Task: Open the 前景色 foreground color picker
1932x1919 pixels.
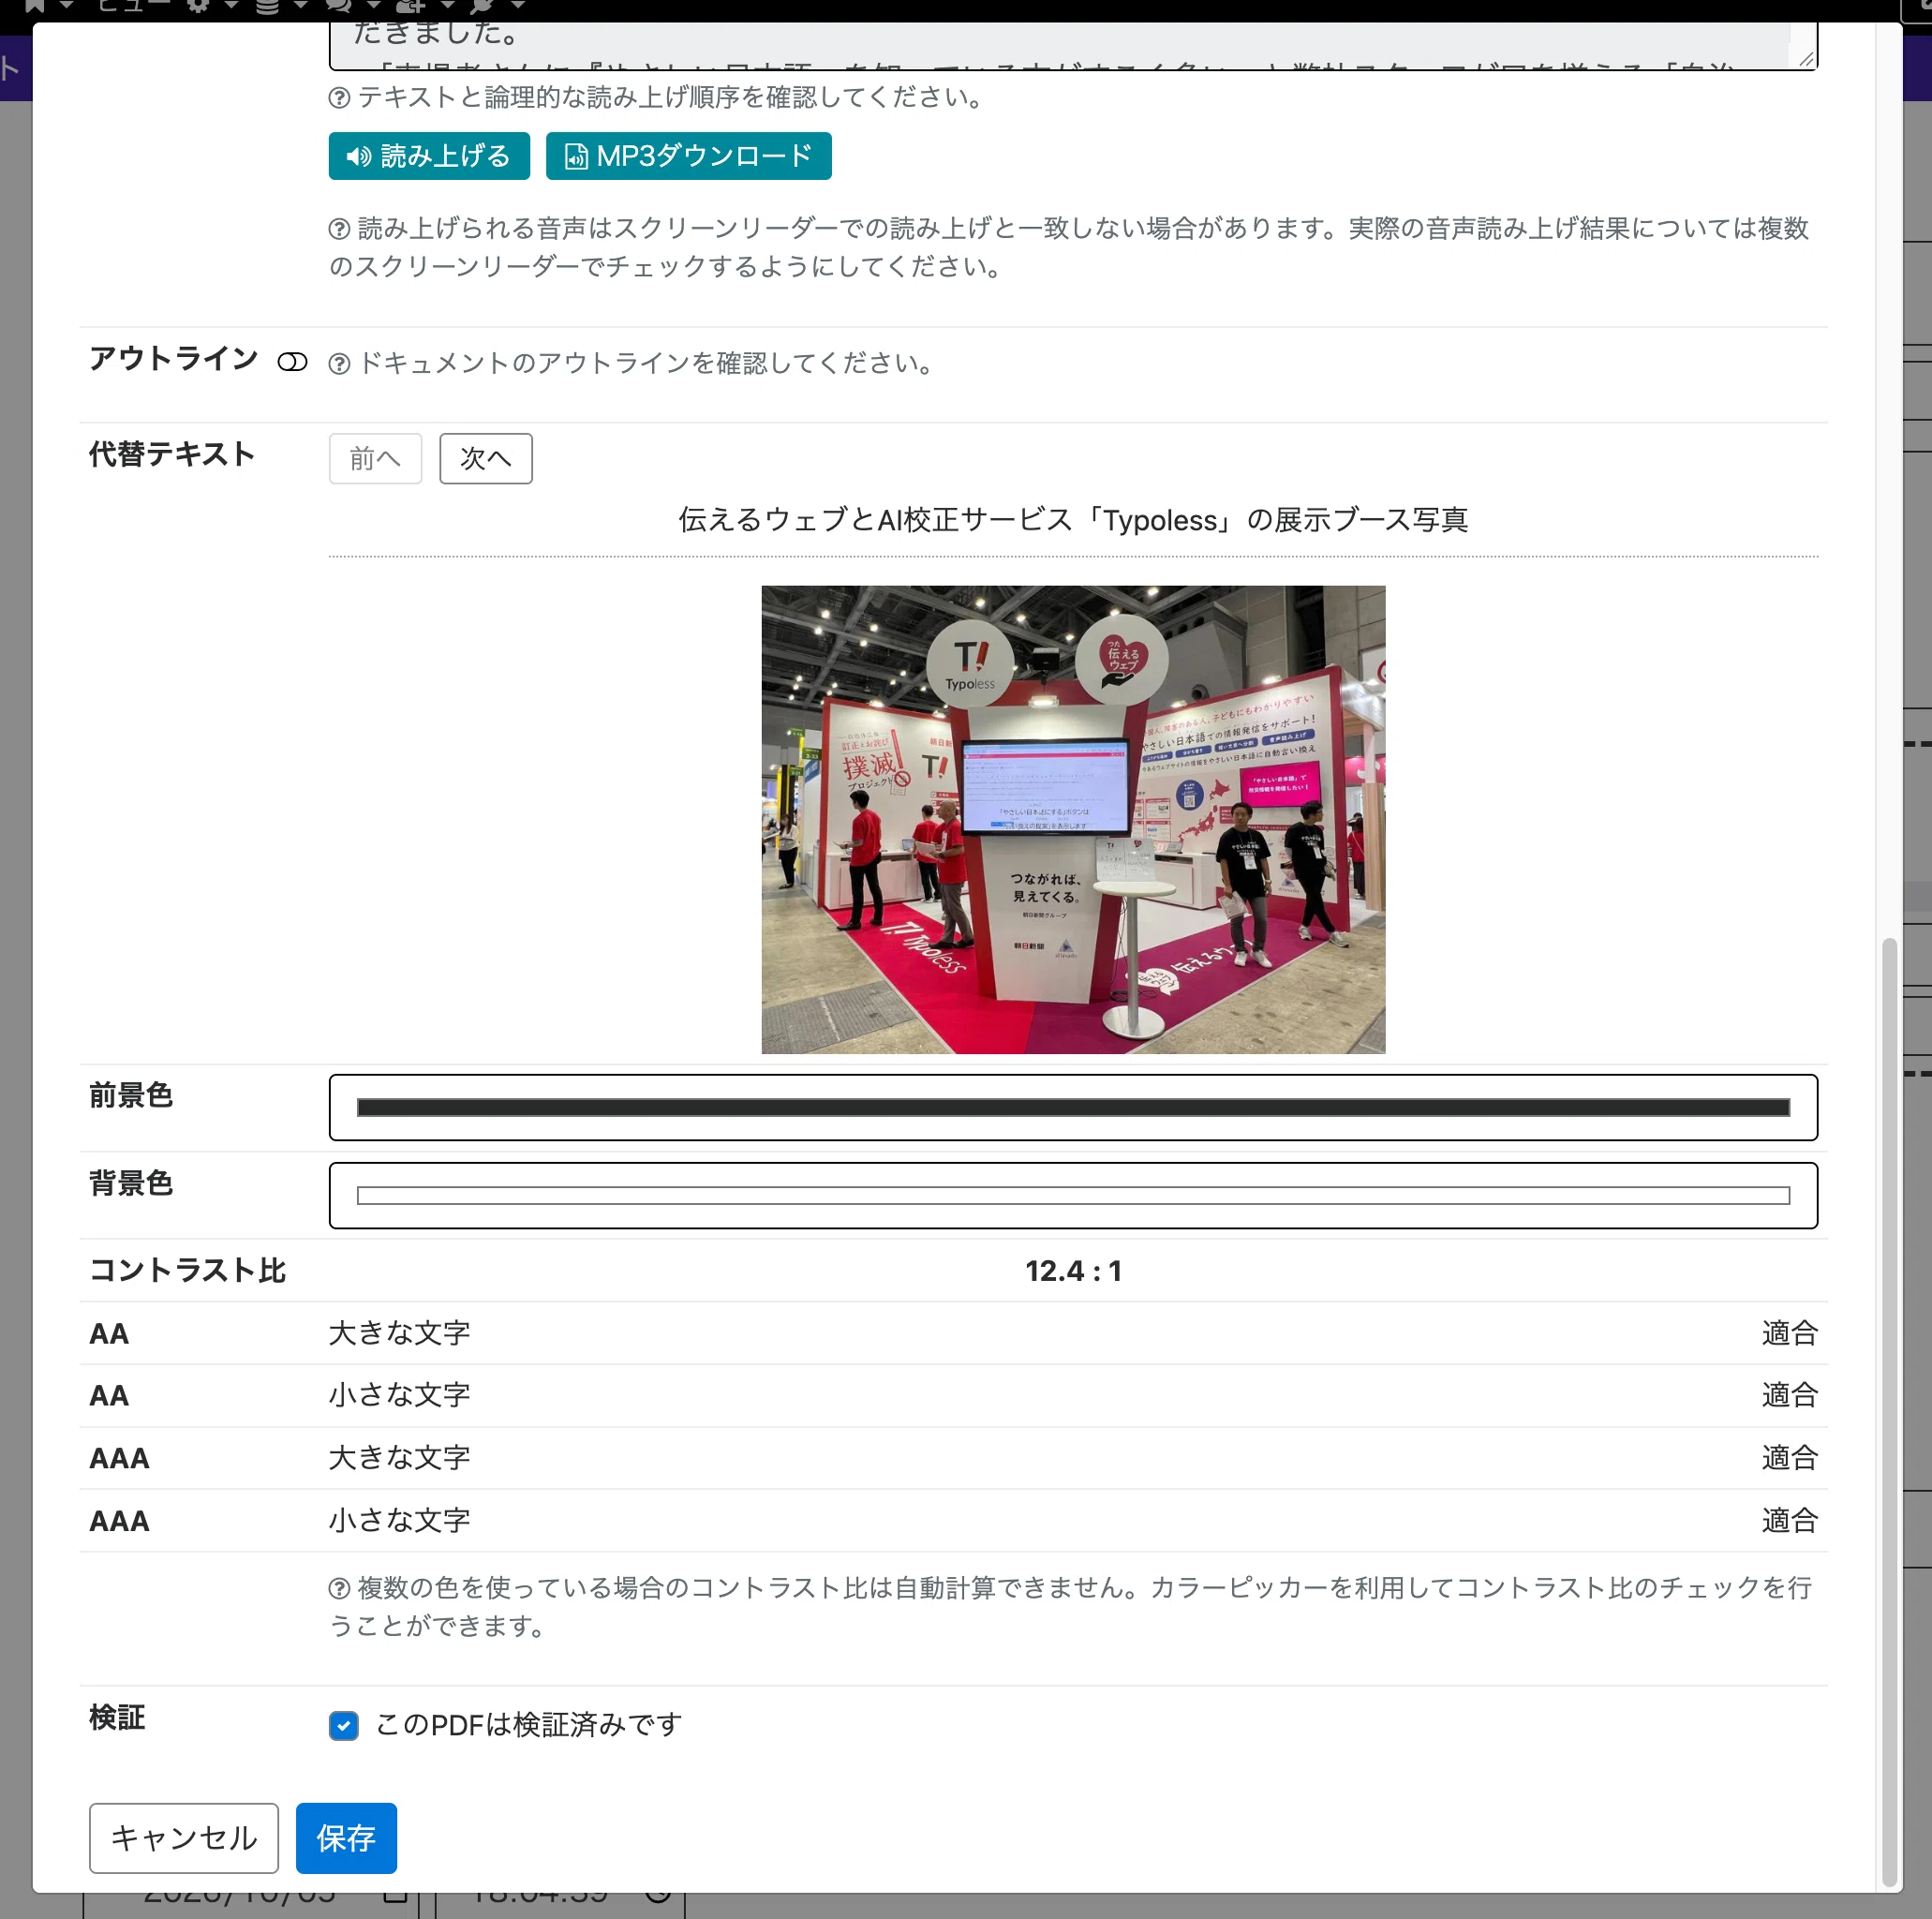Action: tap(1073, 1107)
